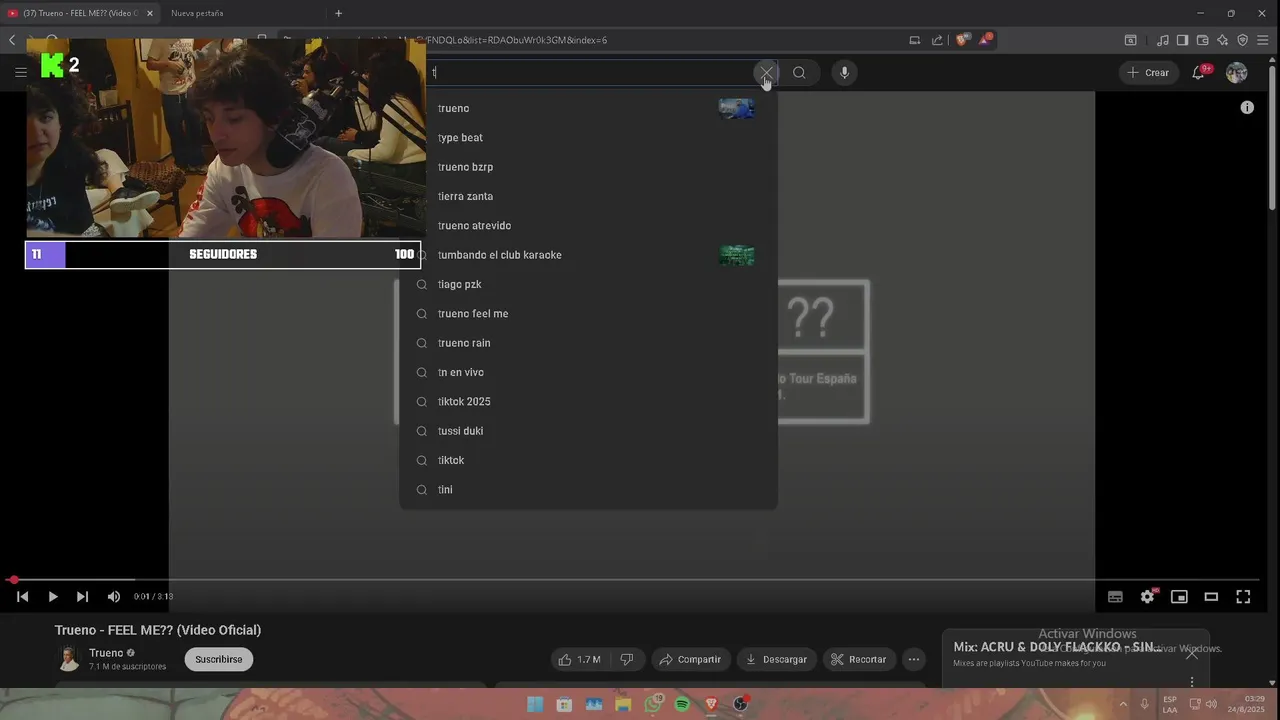This screenshot has width=1280, height=720.
Task: Open the Trueno channel name link
Action: pyautogui.click(x=106, y=653)
